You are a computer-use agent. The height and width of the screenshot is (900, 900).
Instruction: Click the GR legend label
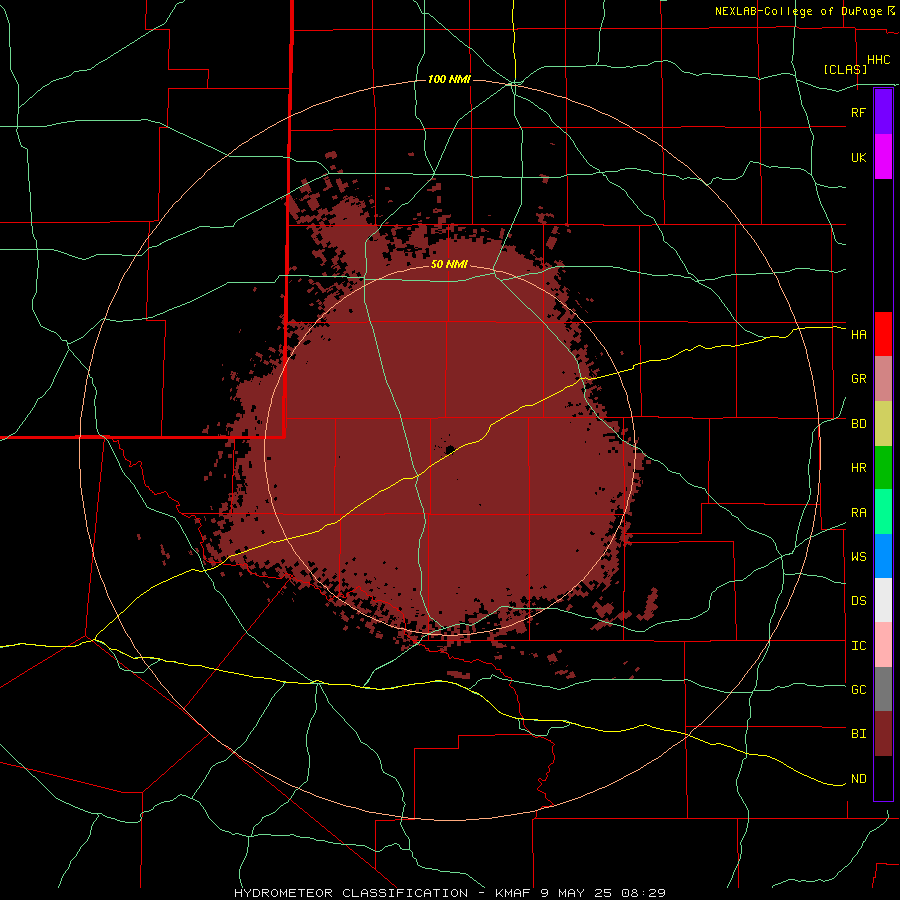858,379
